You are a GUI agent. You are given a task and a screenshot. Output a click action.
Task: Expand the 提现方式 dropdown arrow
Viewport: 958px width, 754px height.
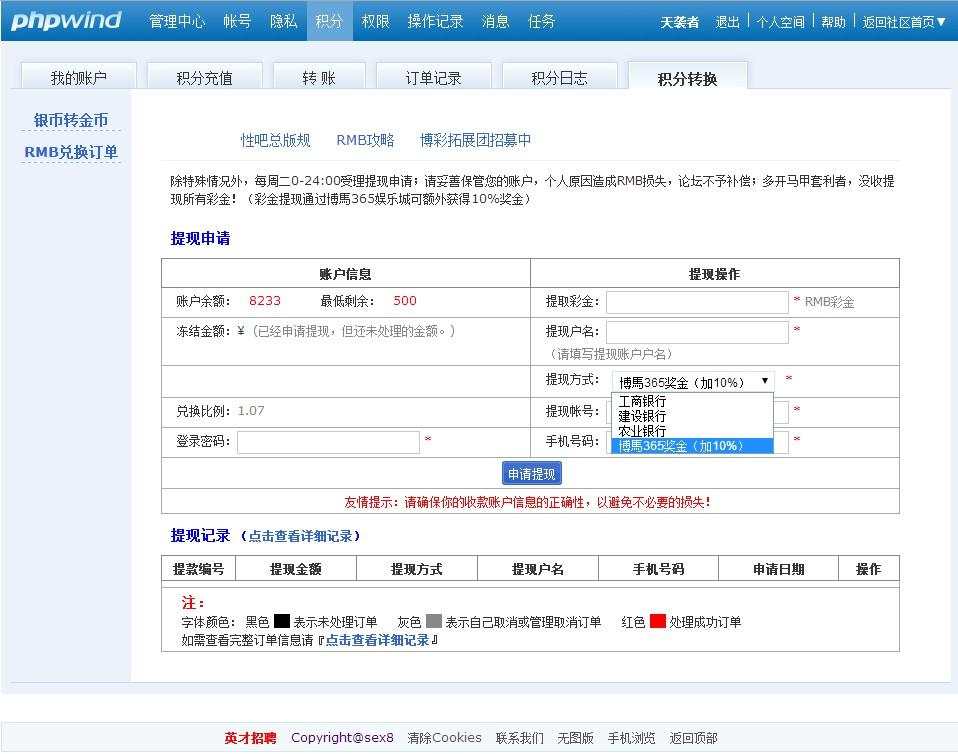coord(765,381)
